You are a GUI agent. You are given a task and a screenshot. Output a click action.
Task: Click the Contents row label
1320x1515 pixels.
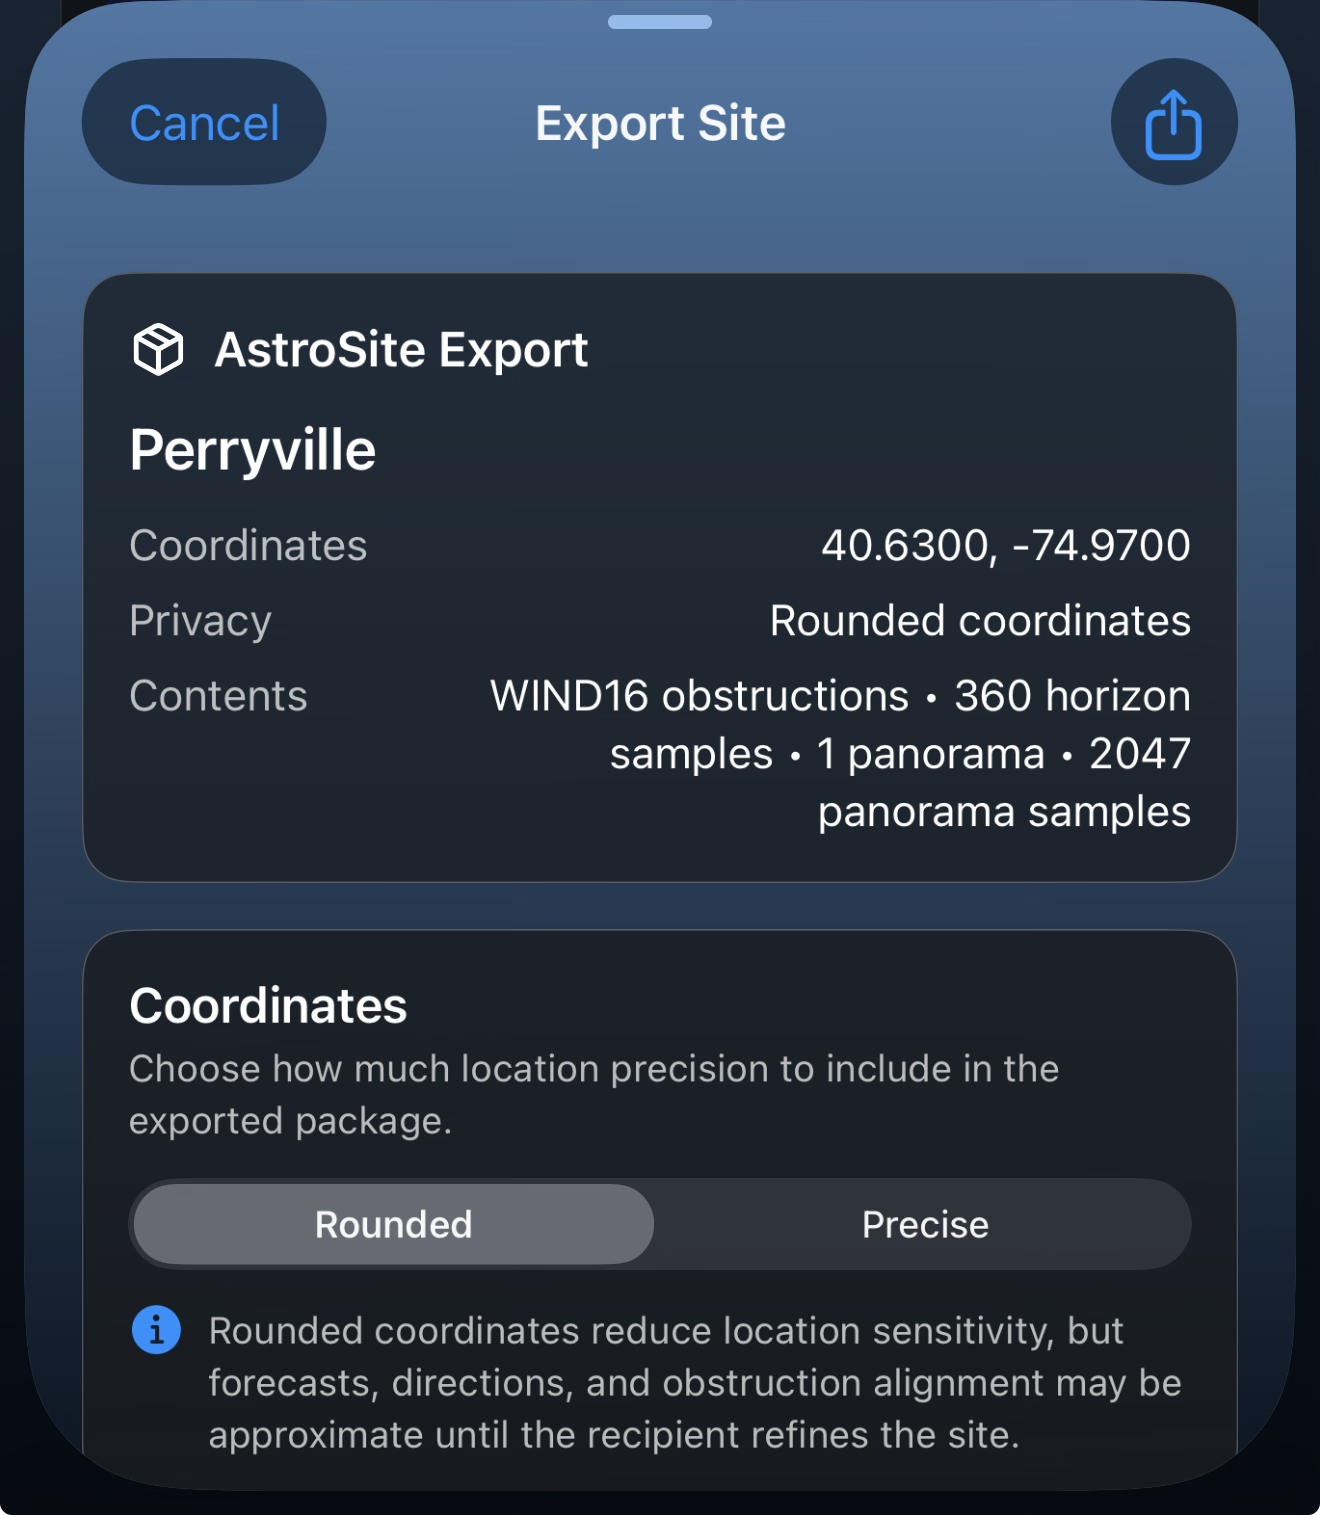pos(218,696)
